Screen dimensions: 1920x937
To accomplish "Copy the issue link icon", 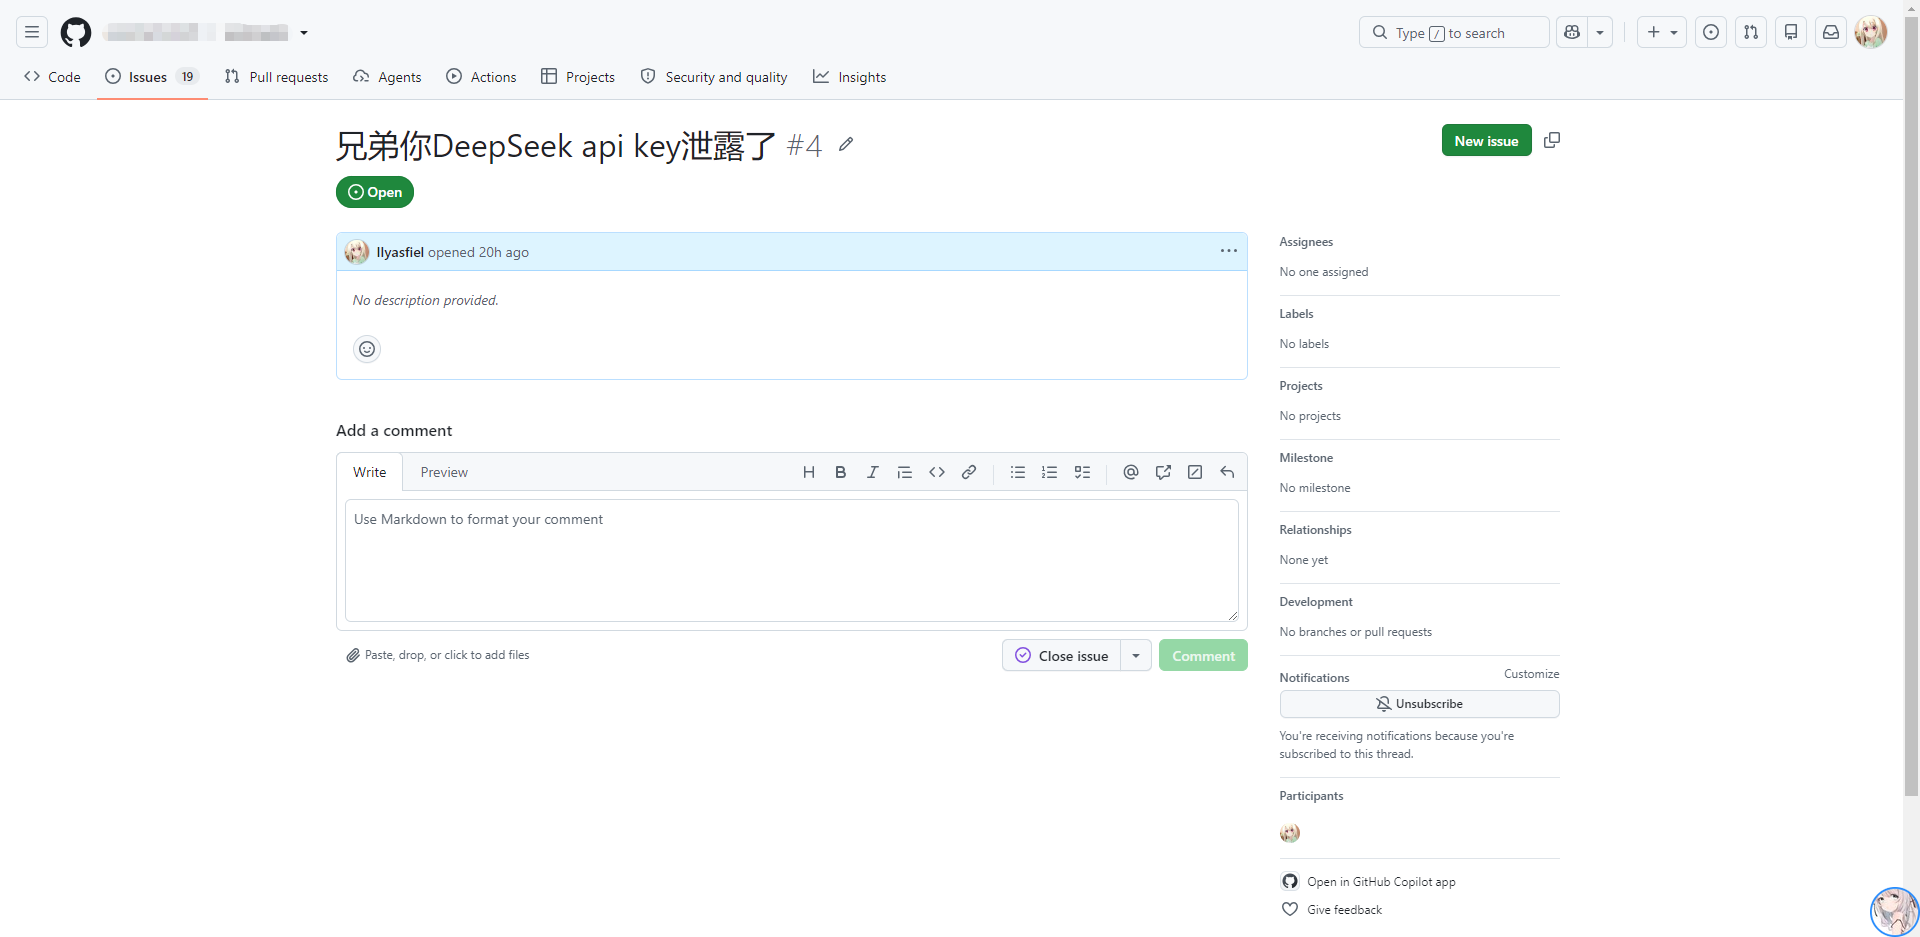I will [1552, 140].
